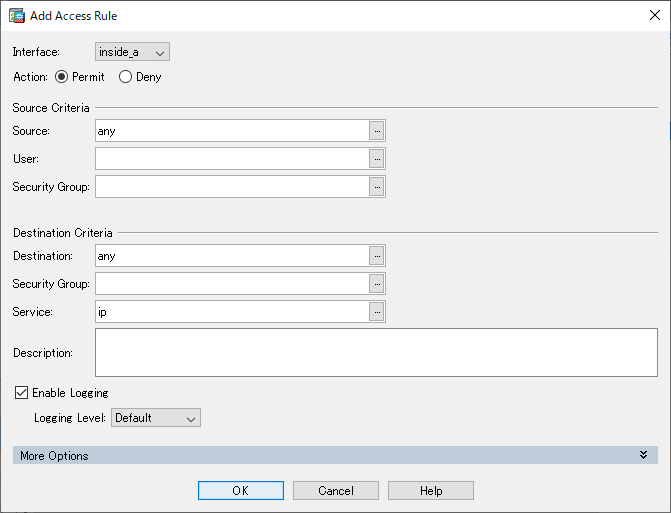
Task: Open the Interface inside_a dropdown
Action: click(132, 52)
